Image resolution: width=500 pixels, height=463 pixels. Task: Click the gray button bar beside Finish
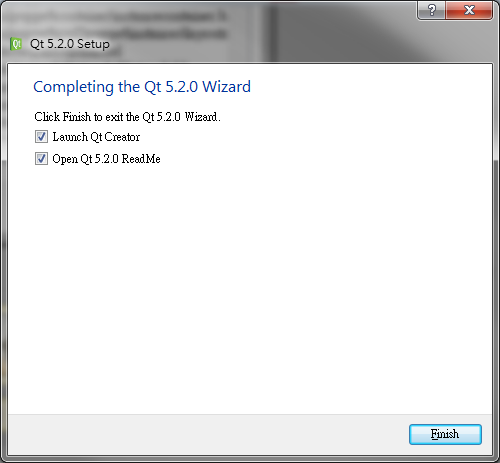pyautogui.click(x=207, y=434)
